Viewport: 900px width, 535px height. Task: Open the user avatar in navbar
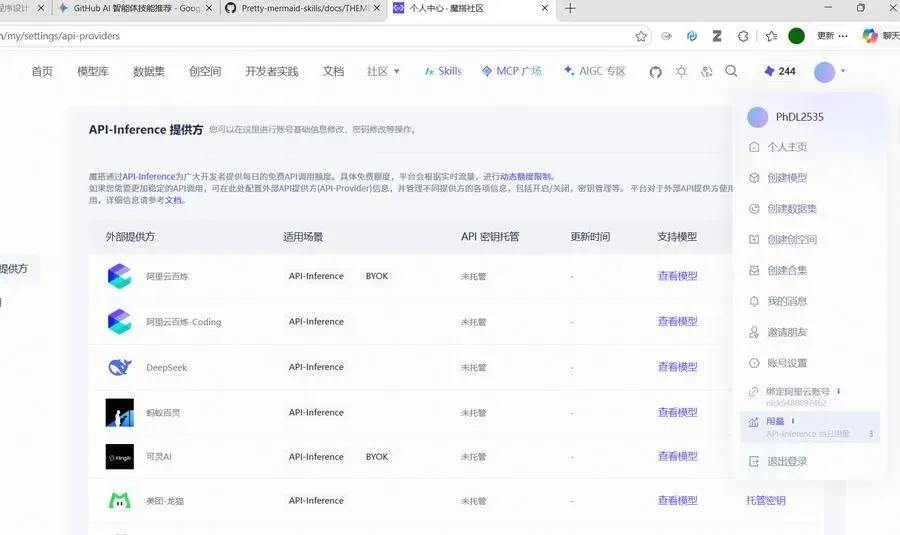(824, 72)
